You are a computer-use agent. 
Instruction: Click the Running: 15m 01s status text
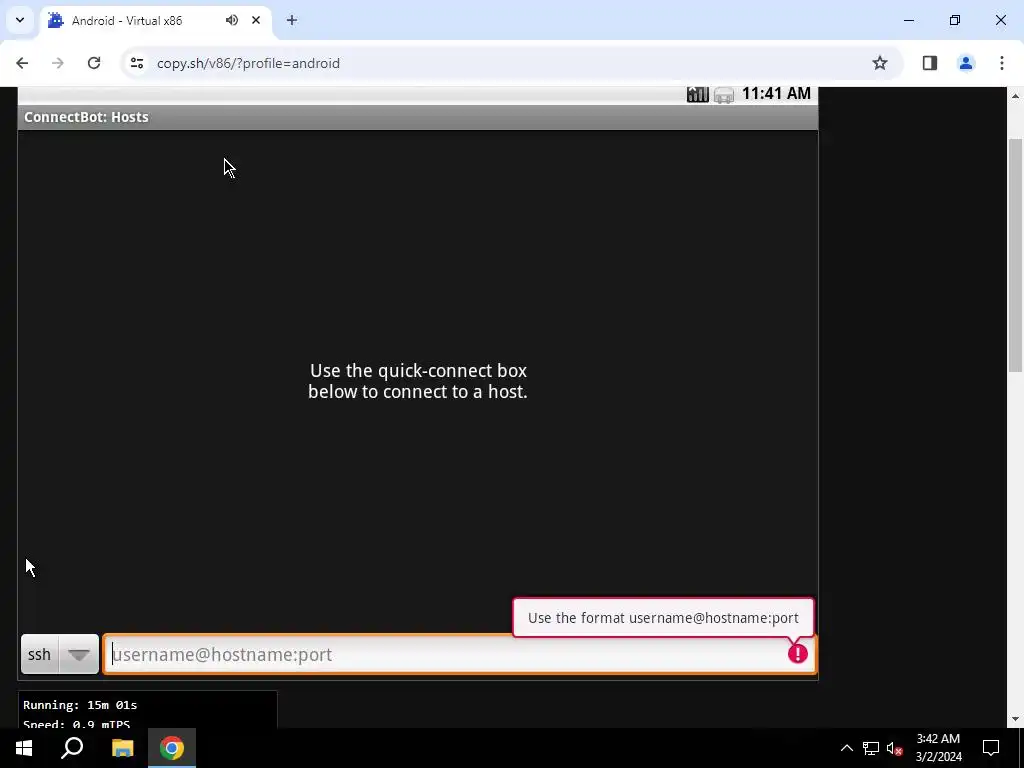(80, 705)
